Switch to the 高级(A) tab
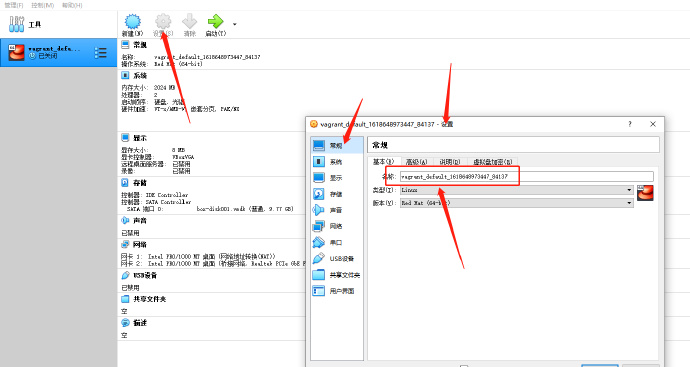The image size is (690, 367). coord(416,162)
